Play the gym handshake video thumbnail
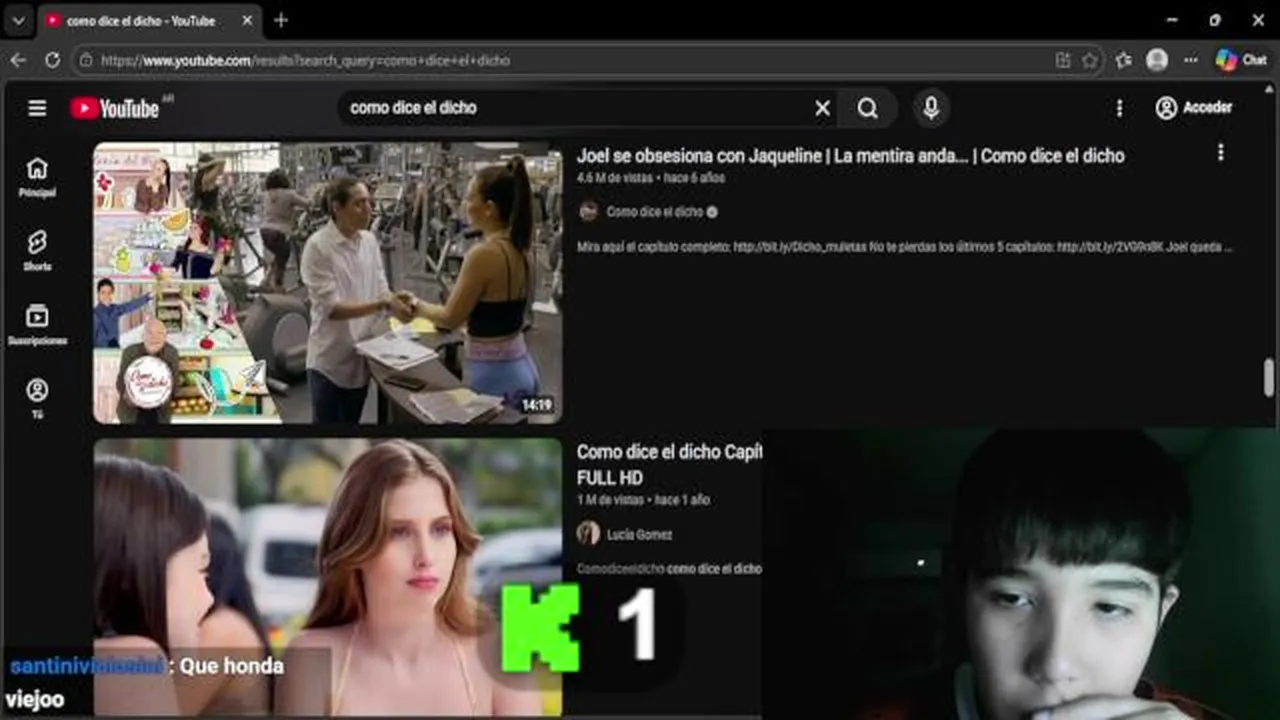Image resolution: width=1280 pixels, height=720 pixels. tap(328, 283)
